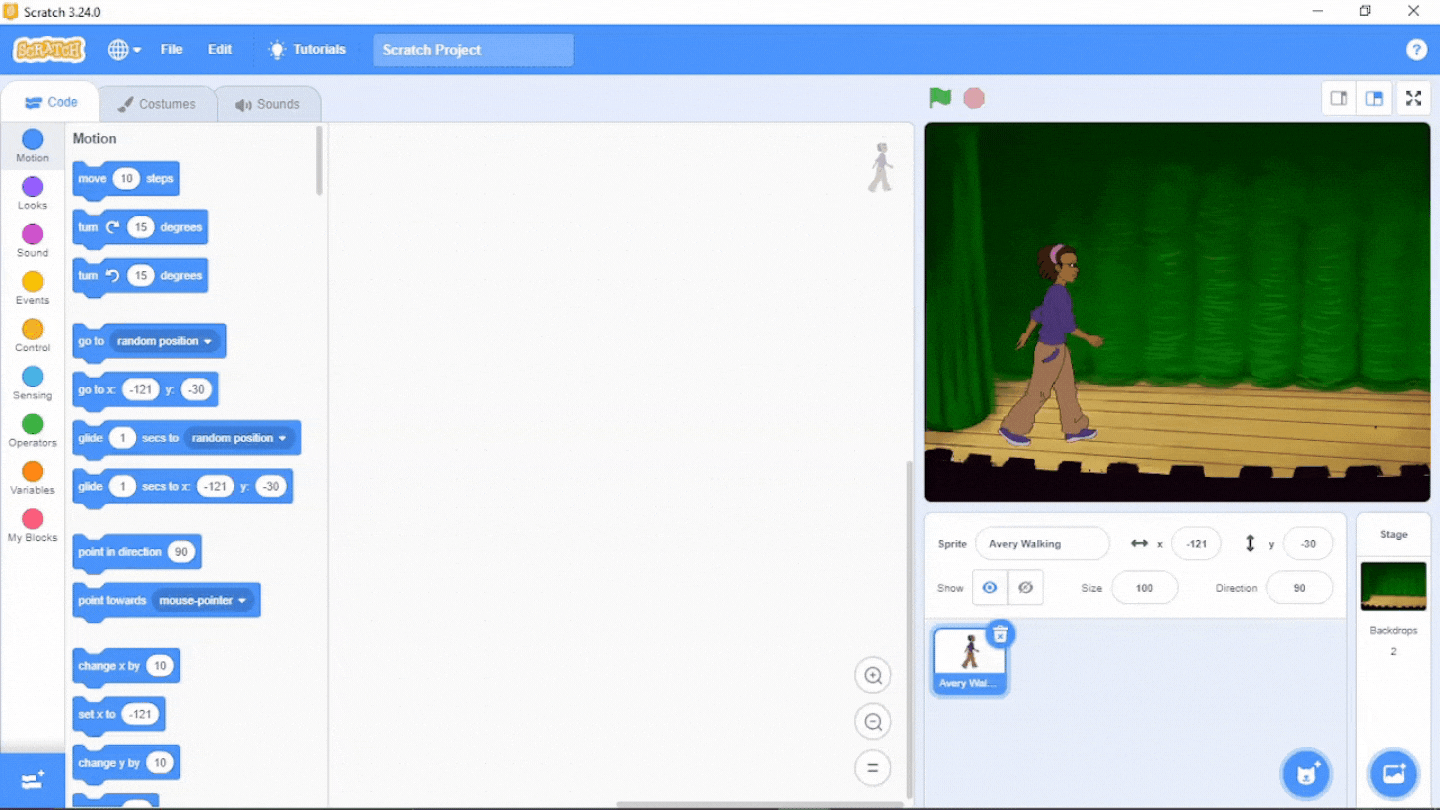Screen dimensions: 1440x810
Task: Click the turn counterclockwise 15 degrees block
Action: click(x=140, y=276)
